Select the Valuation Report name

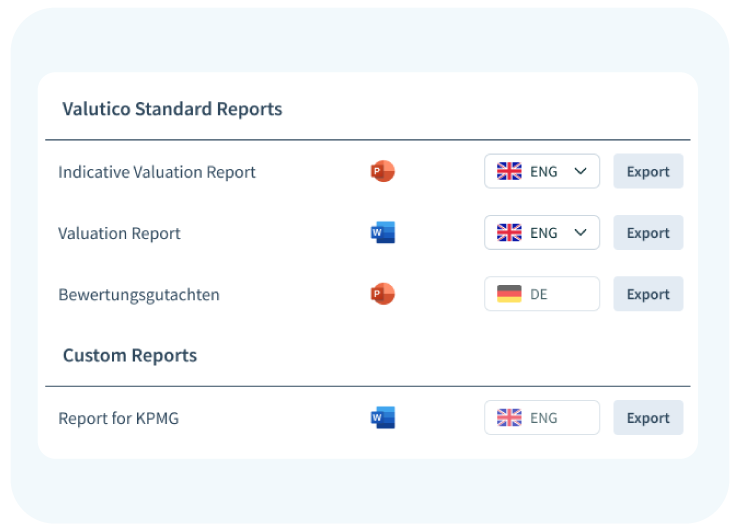pyautogui.click(x=119, y=234)
